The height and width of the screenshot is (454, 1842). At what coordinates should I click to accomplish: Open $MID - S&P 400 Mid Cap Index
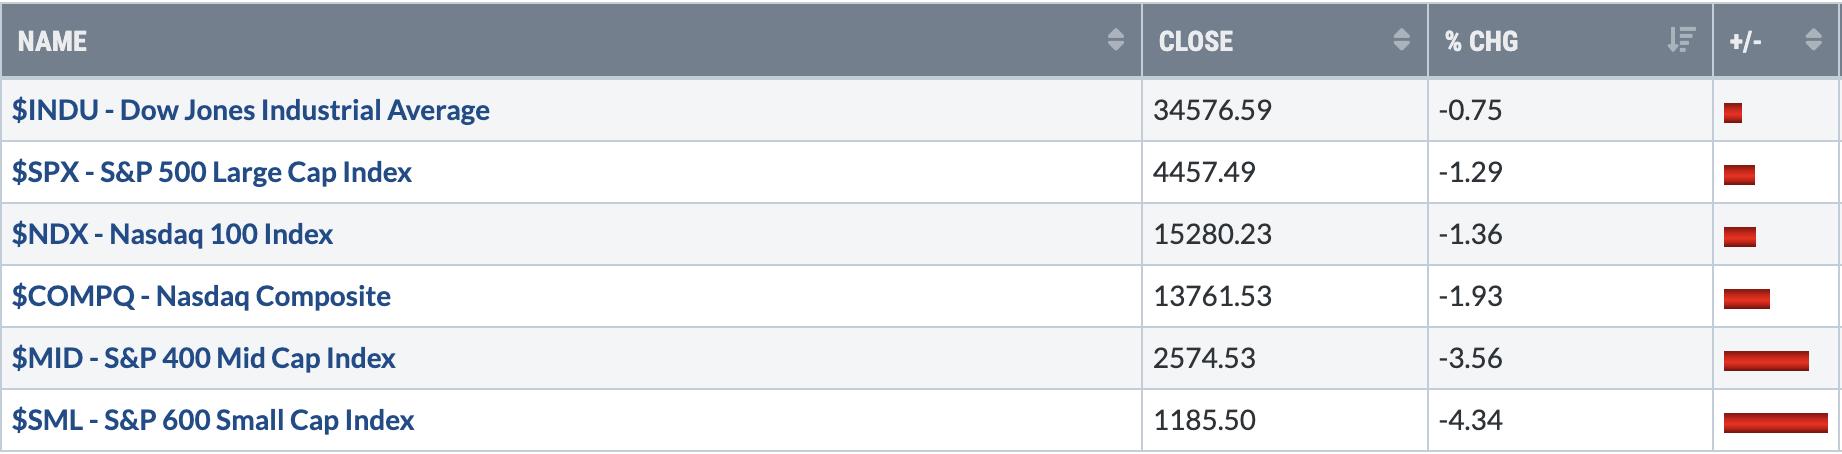[204, 358]
